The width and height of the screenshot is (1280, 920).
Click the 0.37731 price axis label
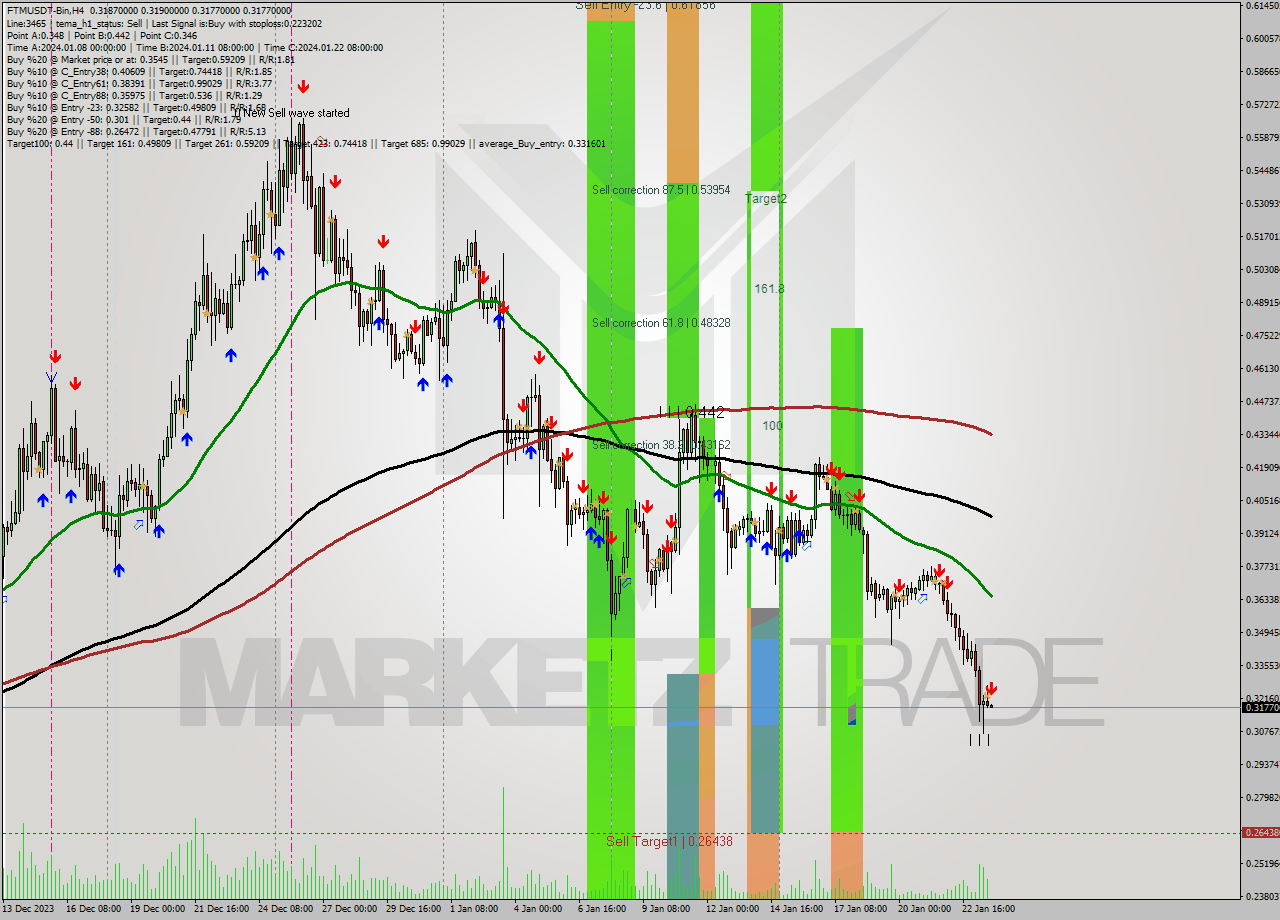pyautogui.click(x=1262, y=567)
